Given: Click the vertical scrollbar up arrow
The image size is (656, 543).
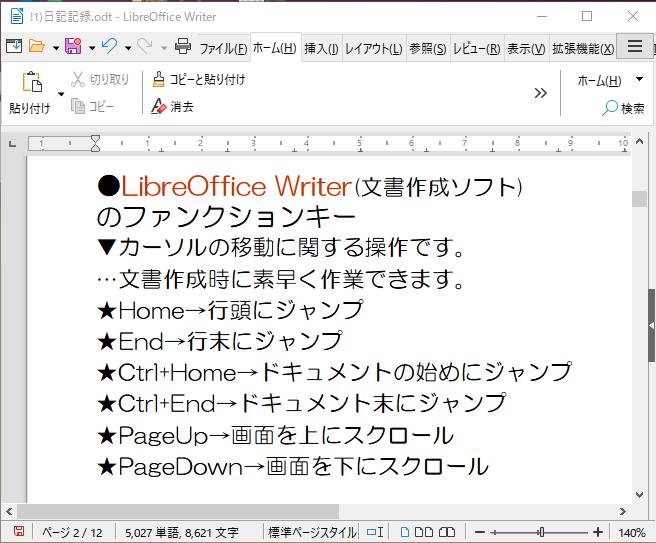Looking at the screenshot, I should click(639, 141).
